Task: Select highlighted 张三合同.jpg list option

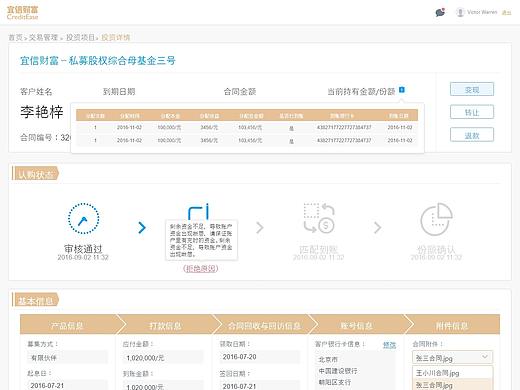Action: tap(452, 385)
